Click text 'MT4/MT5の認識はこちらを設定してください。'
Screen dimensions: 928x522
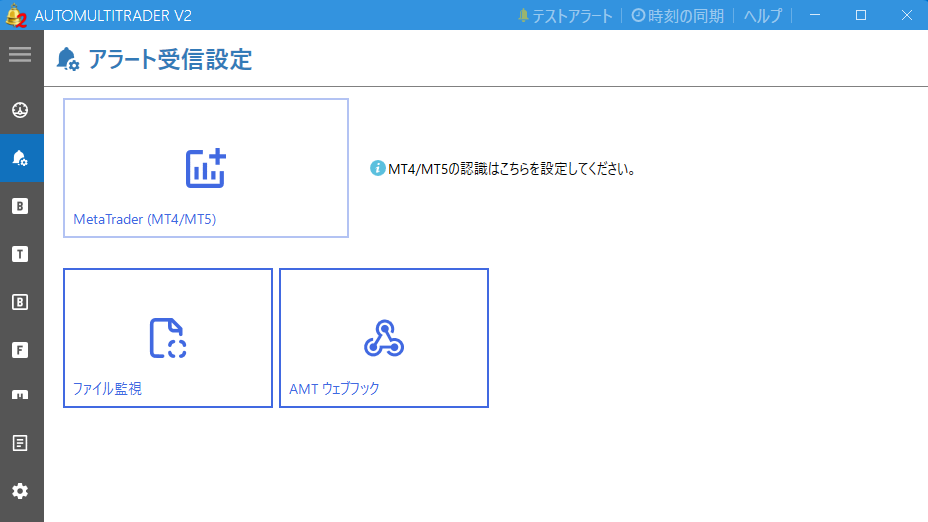click(x=512, y=169)
